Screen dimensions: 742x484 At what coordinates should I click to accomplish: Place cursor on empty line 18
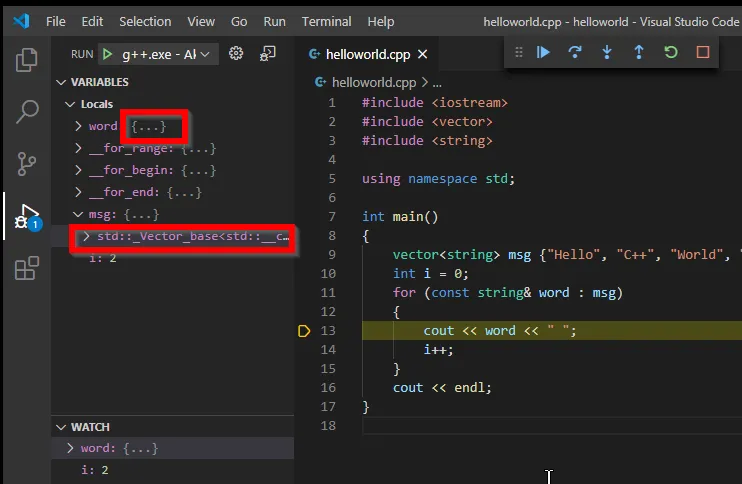[x=551, y=426]
